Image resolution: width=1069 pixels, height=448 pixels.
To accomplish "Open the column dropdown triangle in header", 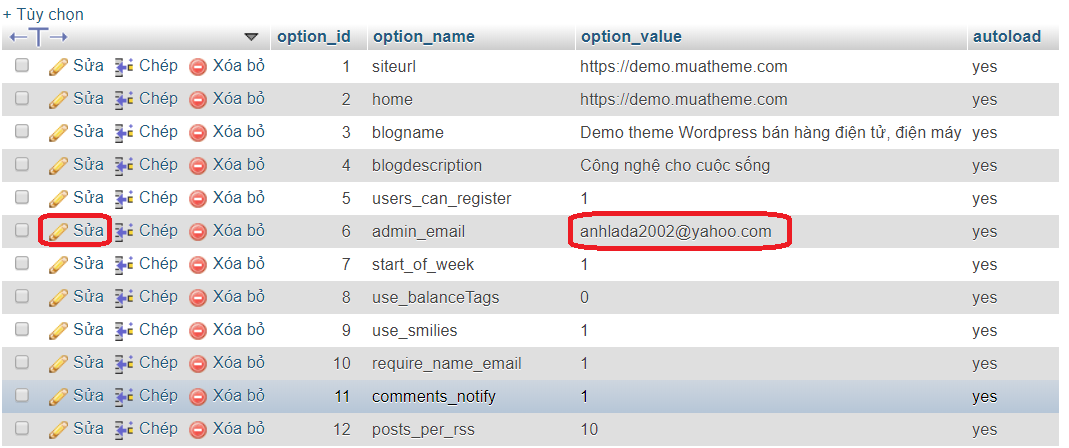I will 251,37.
